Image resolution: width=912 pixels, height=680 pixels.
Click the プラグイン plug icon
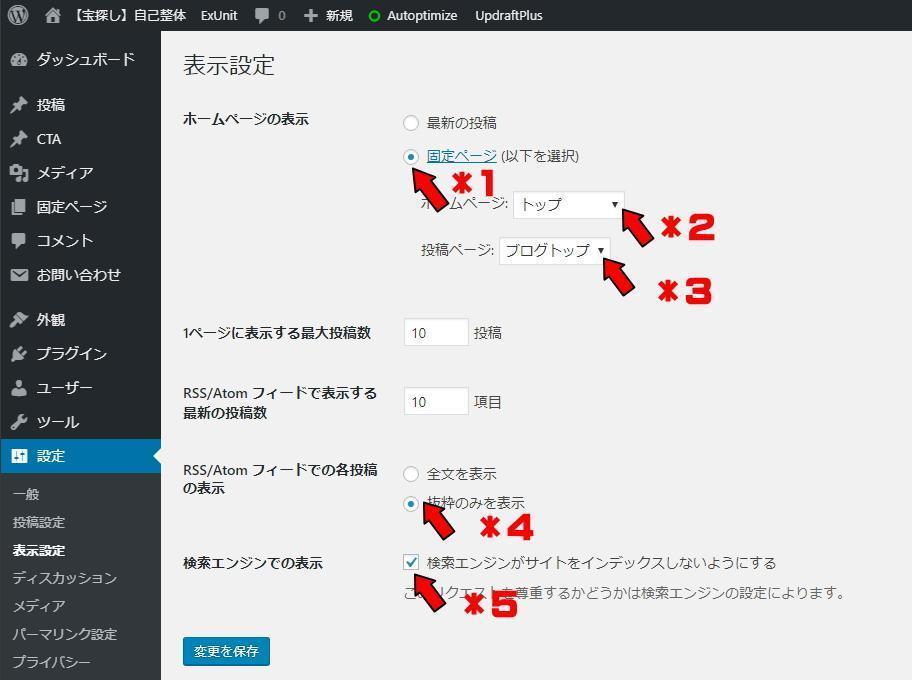19,354
